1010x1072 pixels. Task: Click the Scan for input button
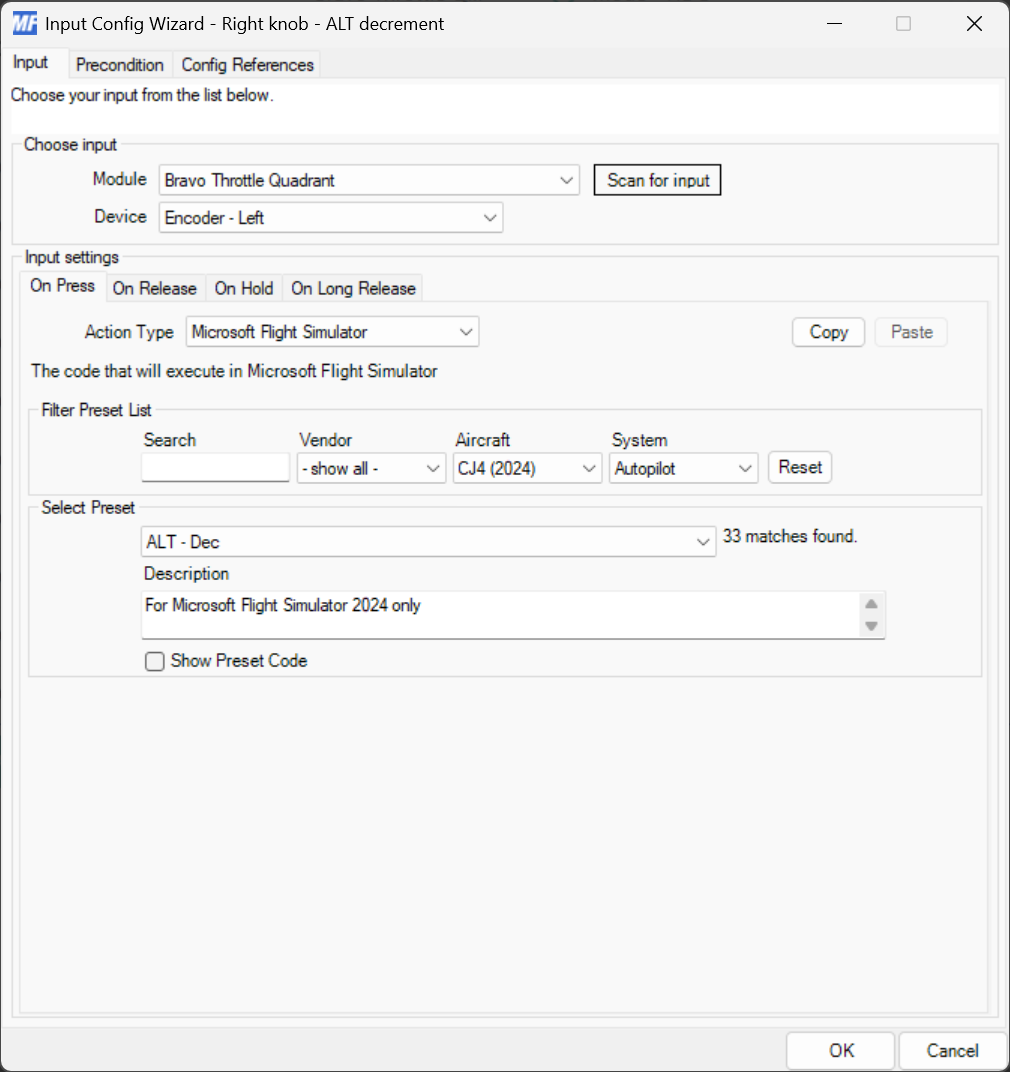point(657,180)
